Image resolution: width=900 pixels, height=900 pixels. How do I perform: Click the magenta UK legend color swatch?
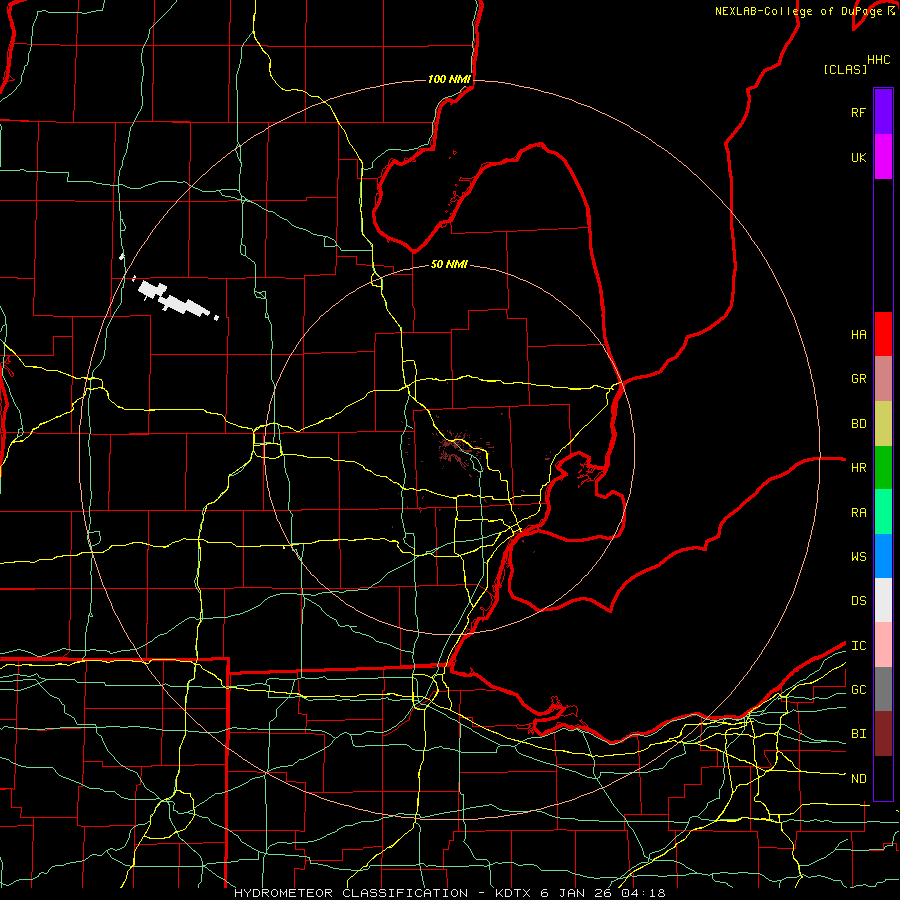tap(883, 157)
